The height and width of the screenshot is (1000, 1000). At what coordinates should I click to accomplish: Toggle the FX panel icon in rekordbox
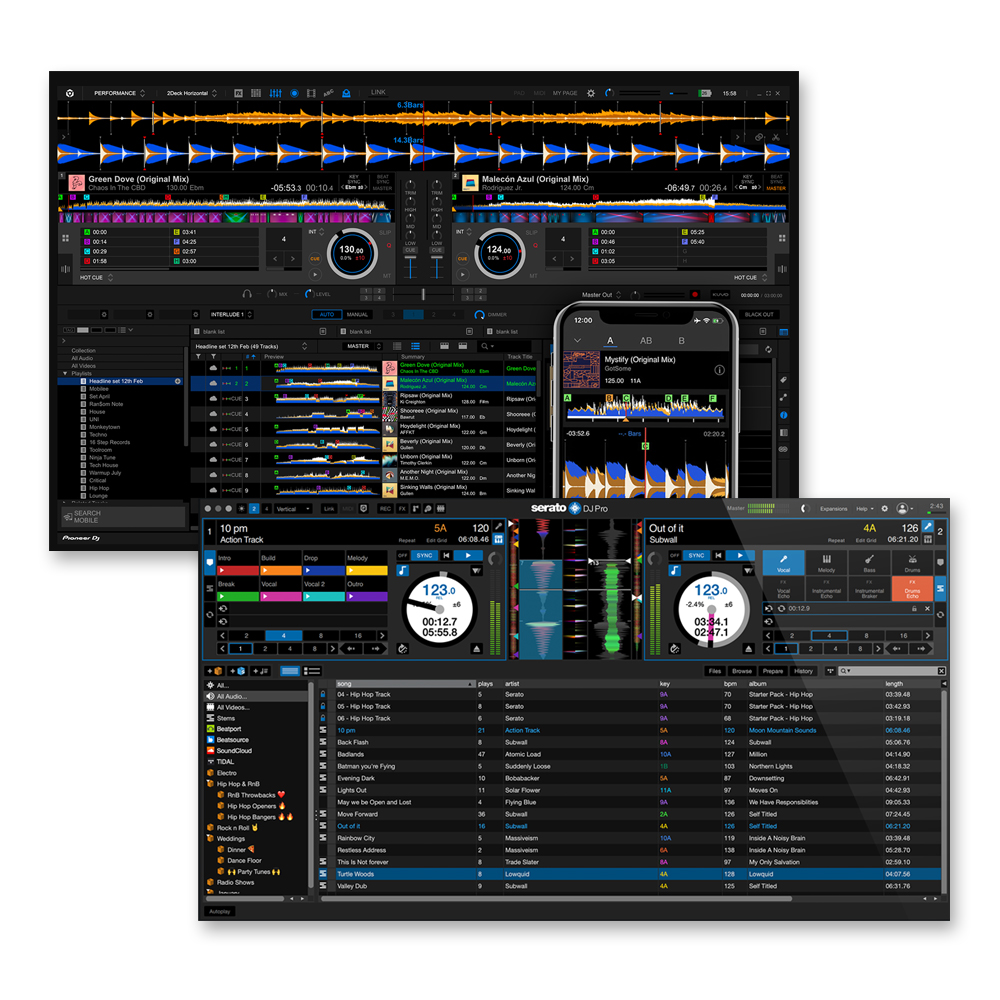point(239,93)
